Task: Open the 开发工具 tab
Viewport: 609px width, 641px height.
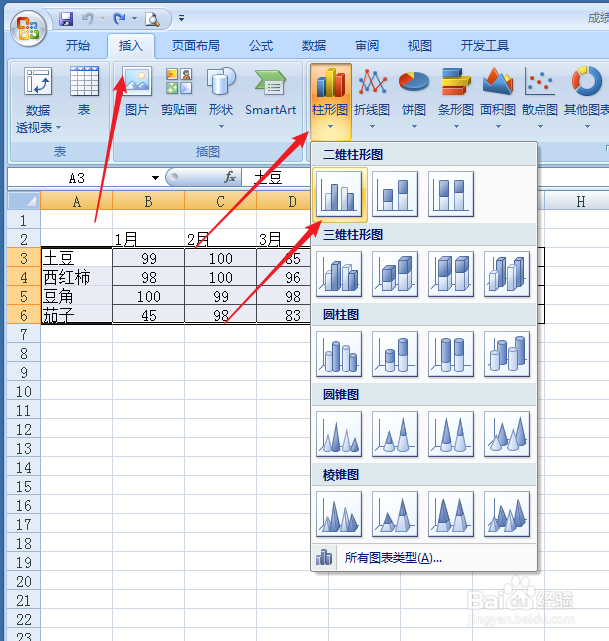Action: tap(484, 45)
